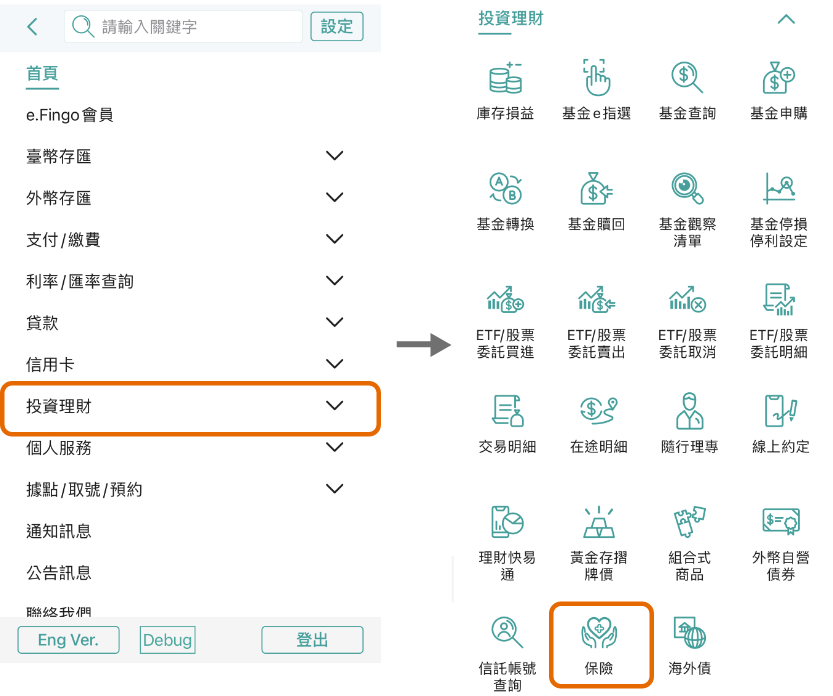Open 保險 insurance icon
This screenshot has width=833, height=696.
[599, 632]
